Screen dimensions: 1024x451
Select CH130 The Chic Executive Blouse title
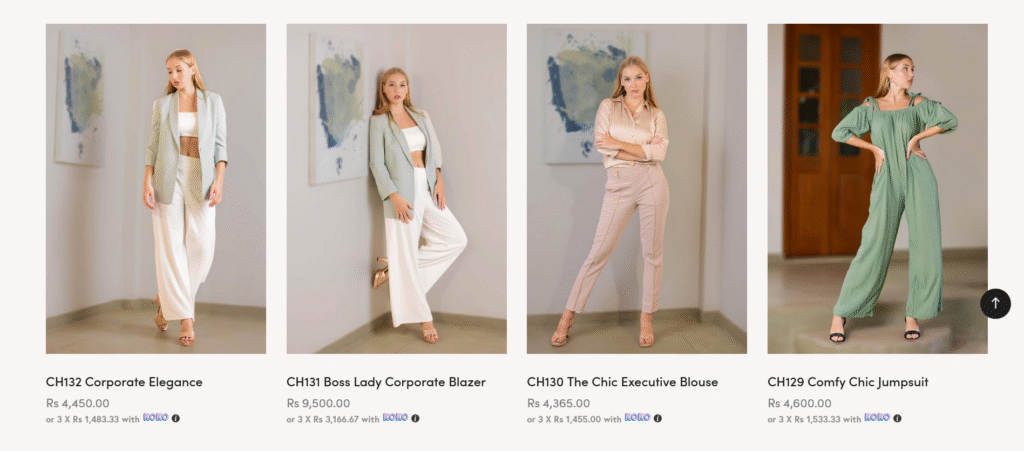click(x=622, y=382)
